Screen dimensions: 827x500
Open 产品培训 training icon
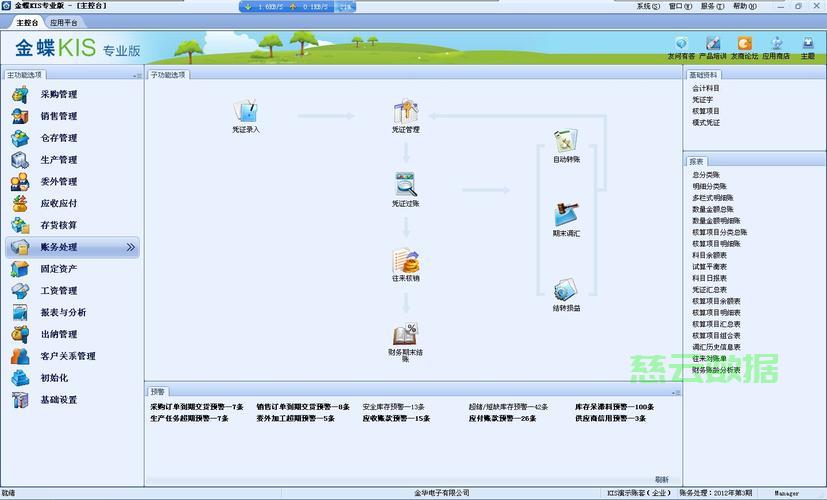[713, 44]
